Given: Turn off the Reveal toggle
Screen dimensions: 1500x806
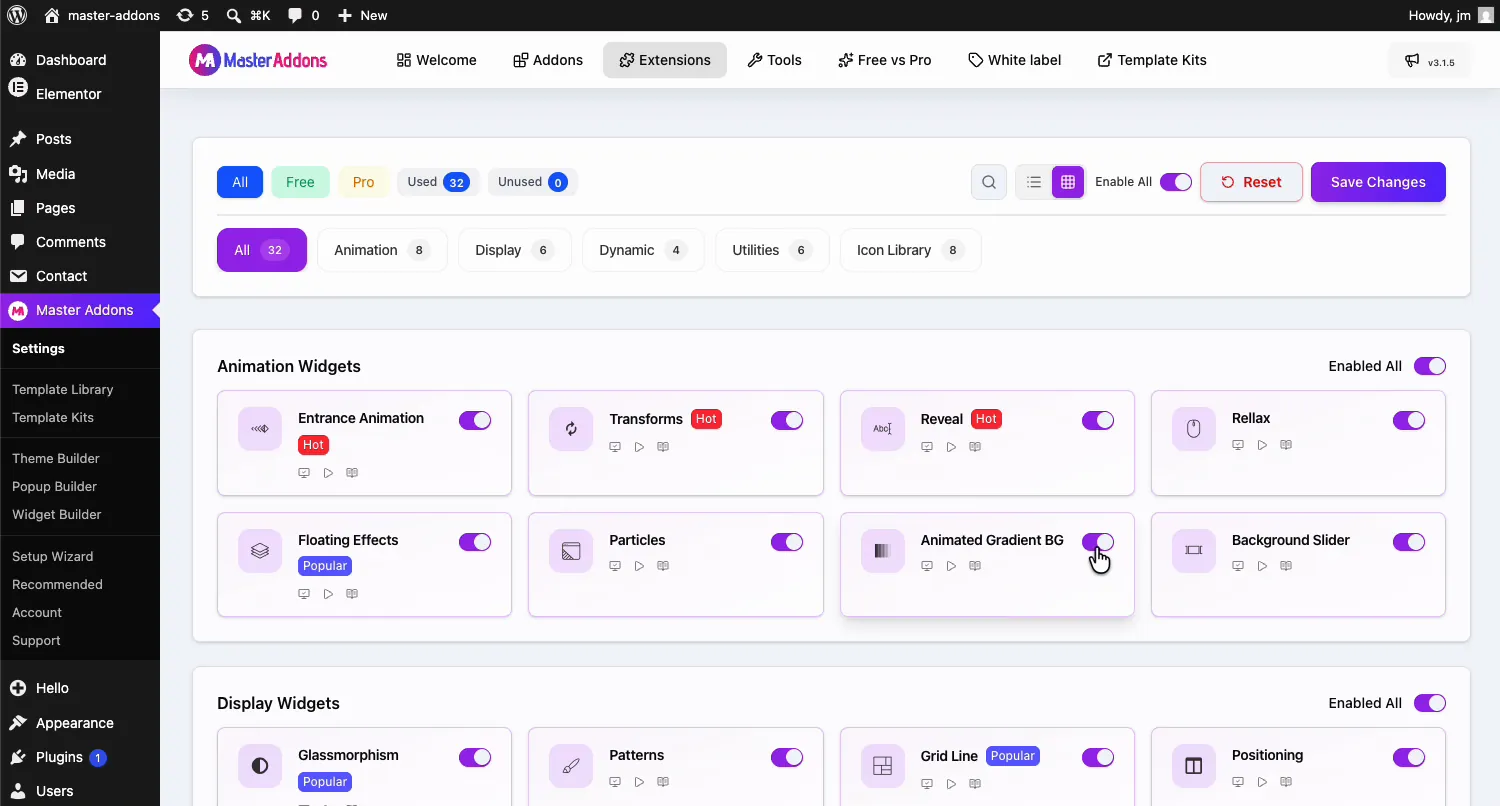Looking at the screenshot, I should (x=1098, y=420).
